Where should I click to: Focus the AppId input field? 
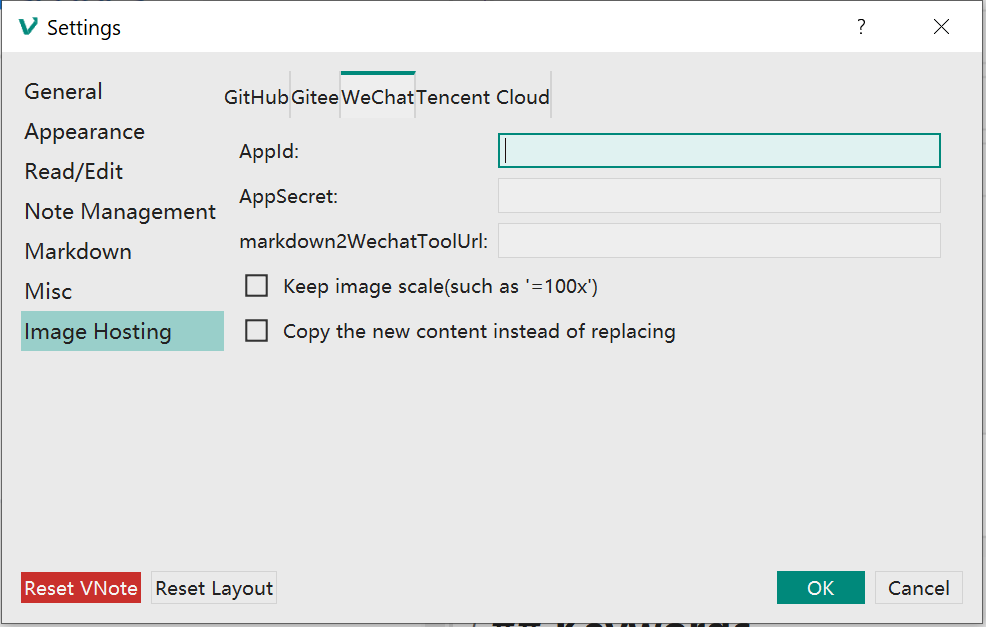719,150
